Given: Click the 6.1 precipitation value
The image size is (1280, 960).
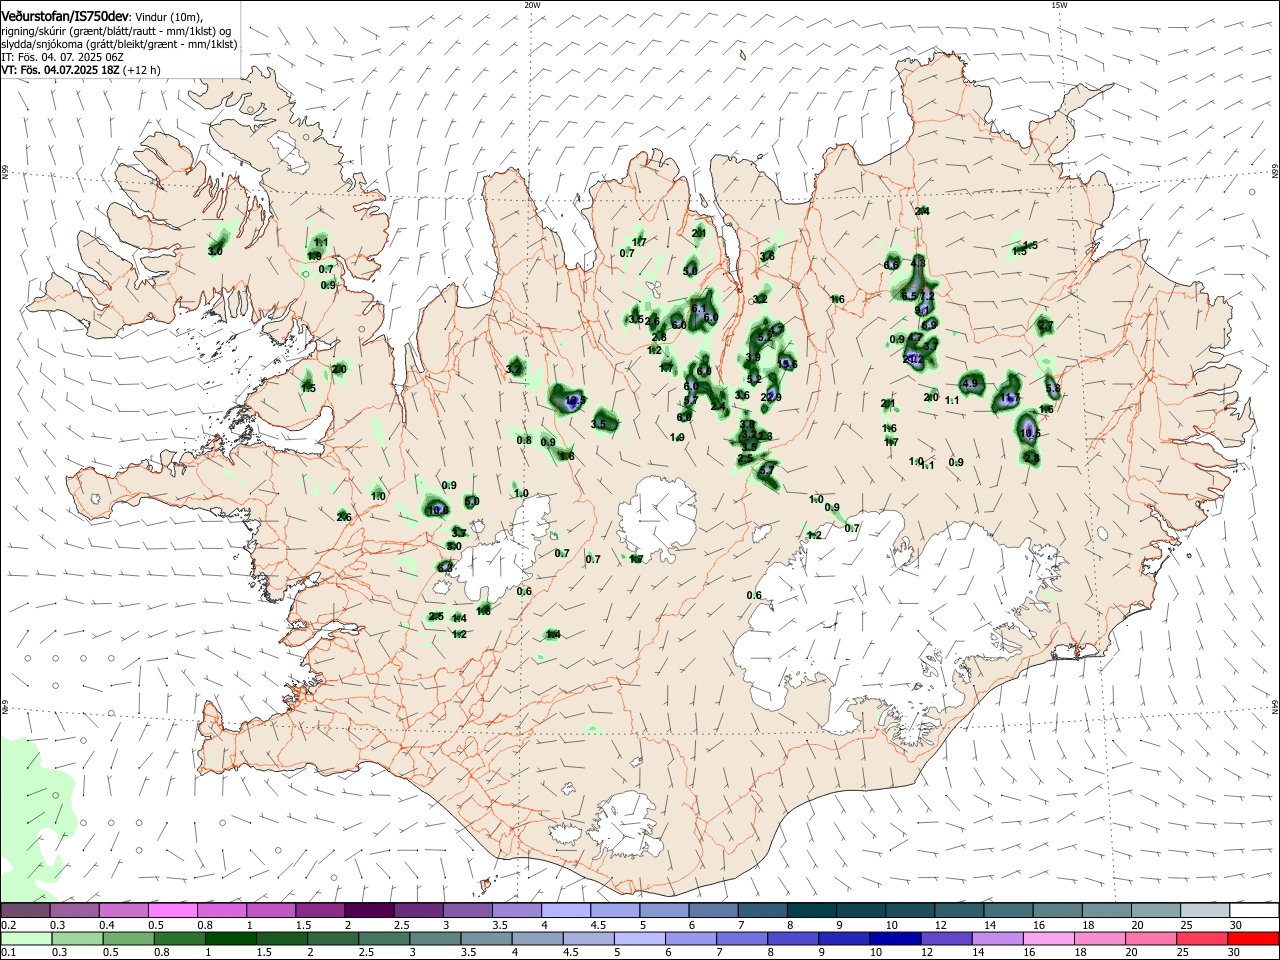Looking at the screenshot, I should [x=699, y=308].
